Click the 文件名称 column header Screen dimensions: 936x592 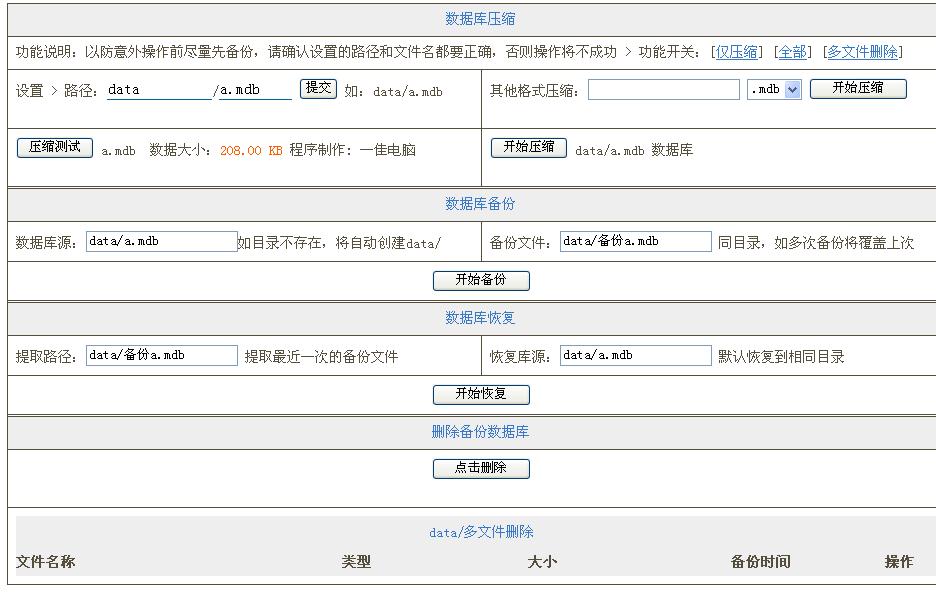pyautogui.click(x=38, y=562)
